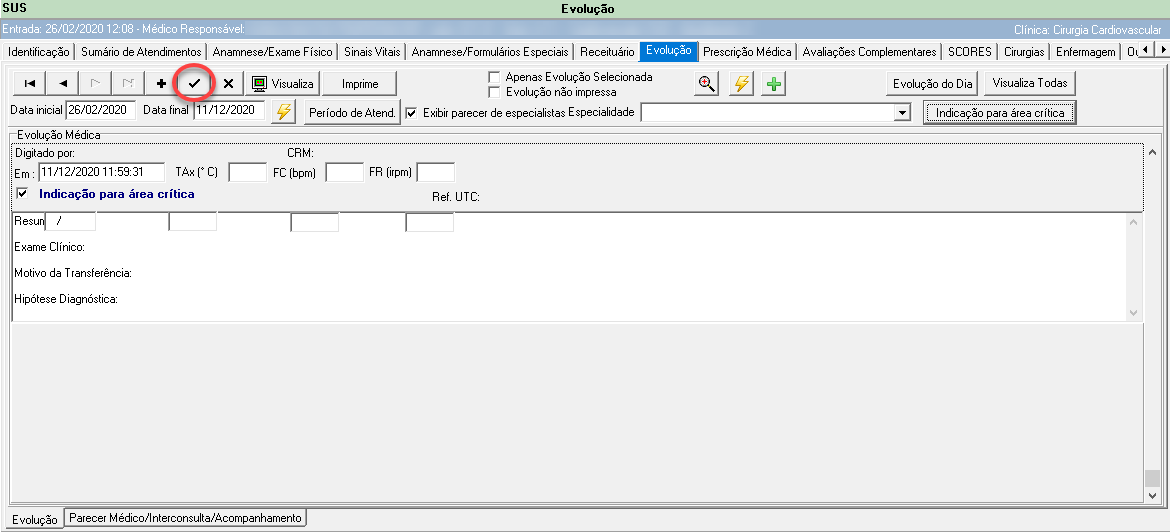This screenshot has height=532, width=1170.
Task: Click Visualiza Todas button
Action: (1030, 84)
